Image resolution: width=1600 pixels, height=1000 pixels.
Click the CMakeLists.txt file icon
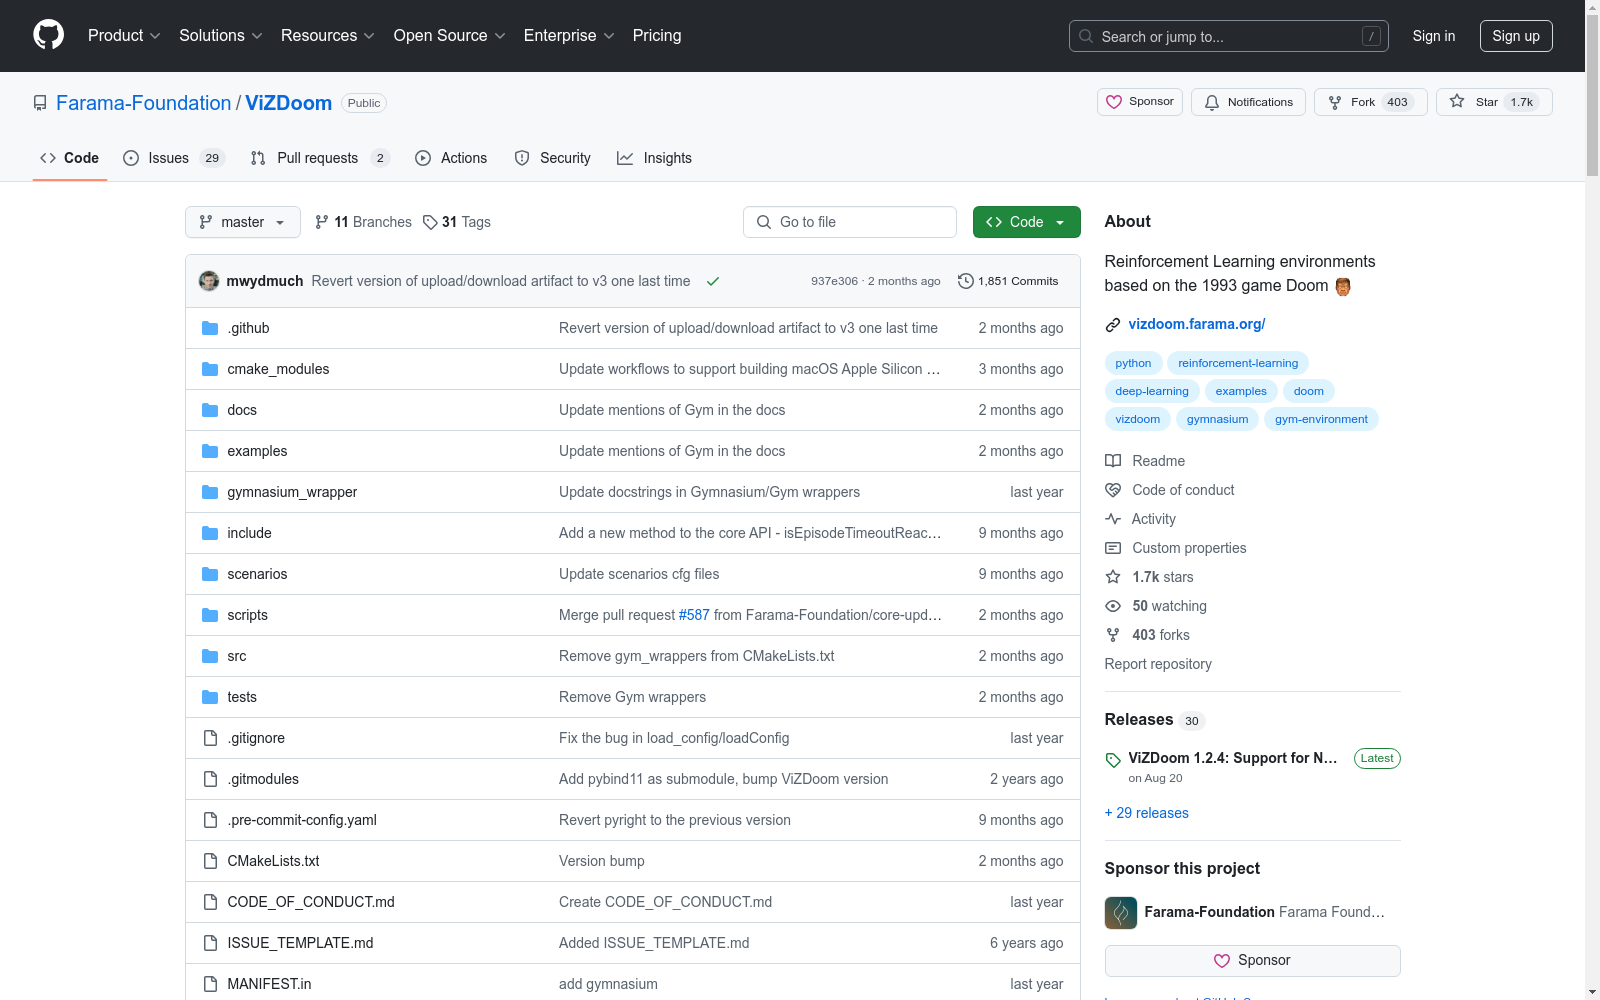click(210, 861)
